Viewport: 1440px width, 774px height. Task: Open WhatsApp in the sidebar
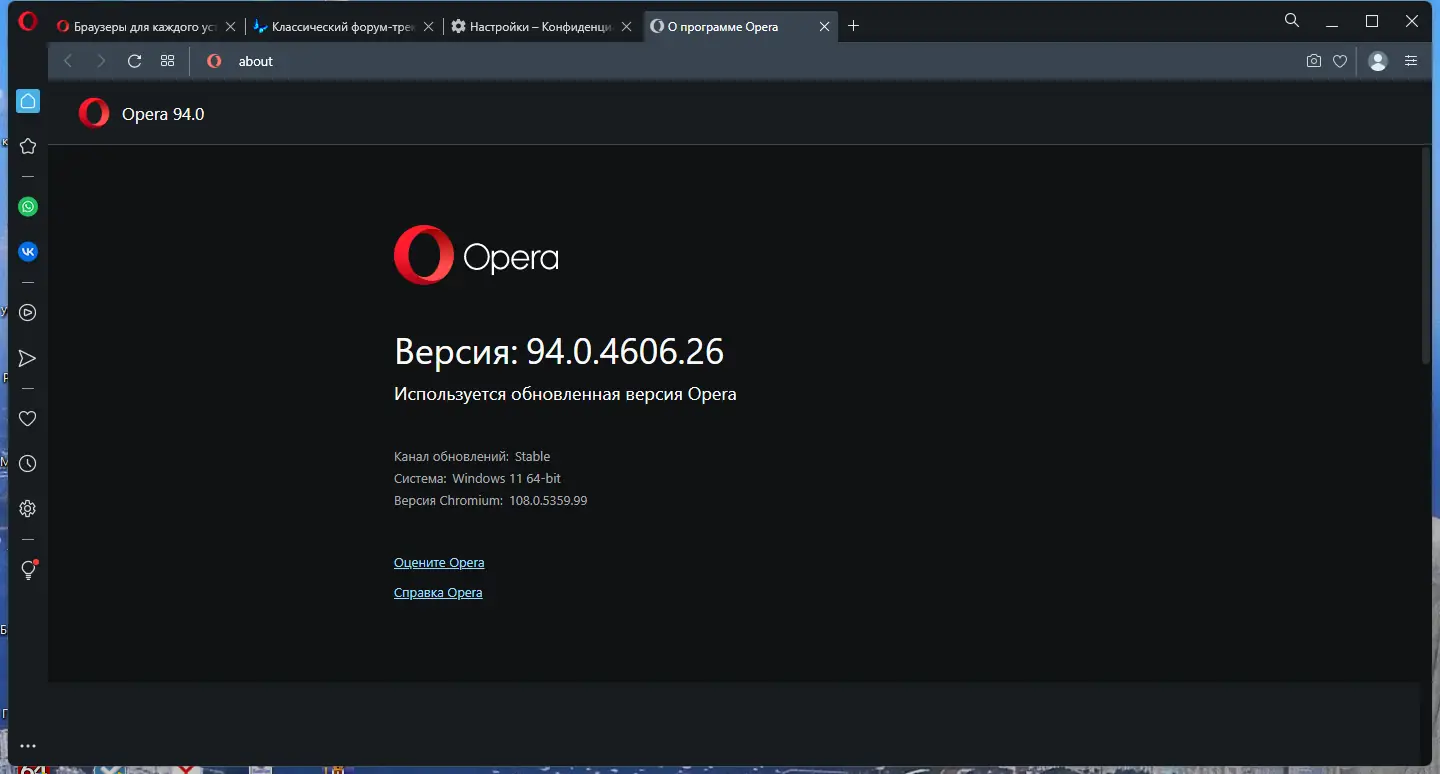coord(28,207)
